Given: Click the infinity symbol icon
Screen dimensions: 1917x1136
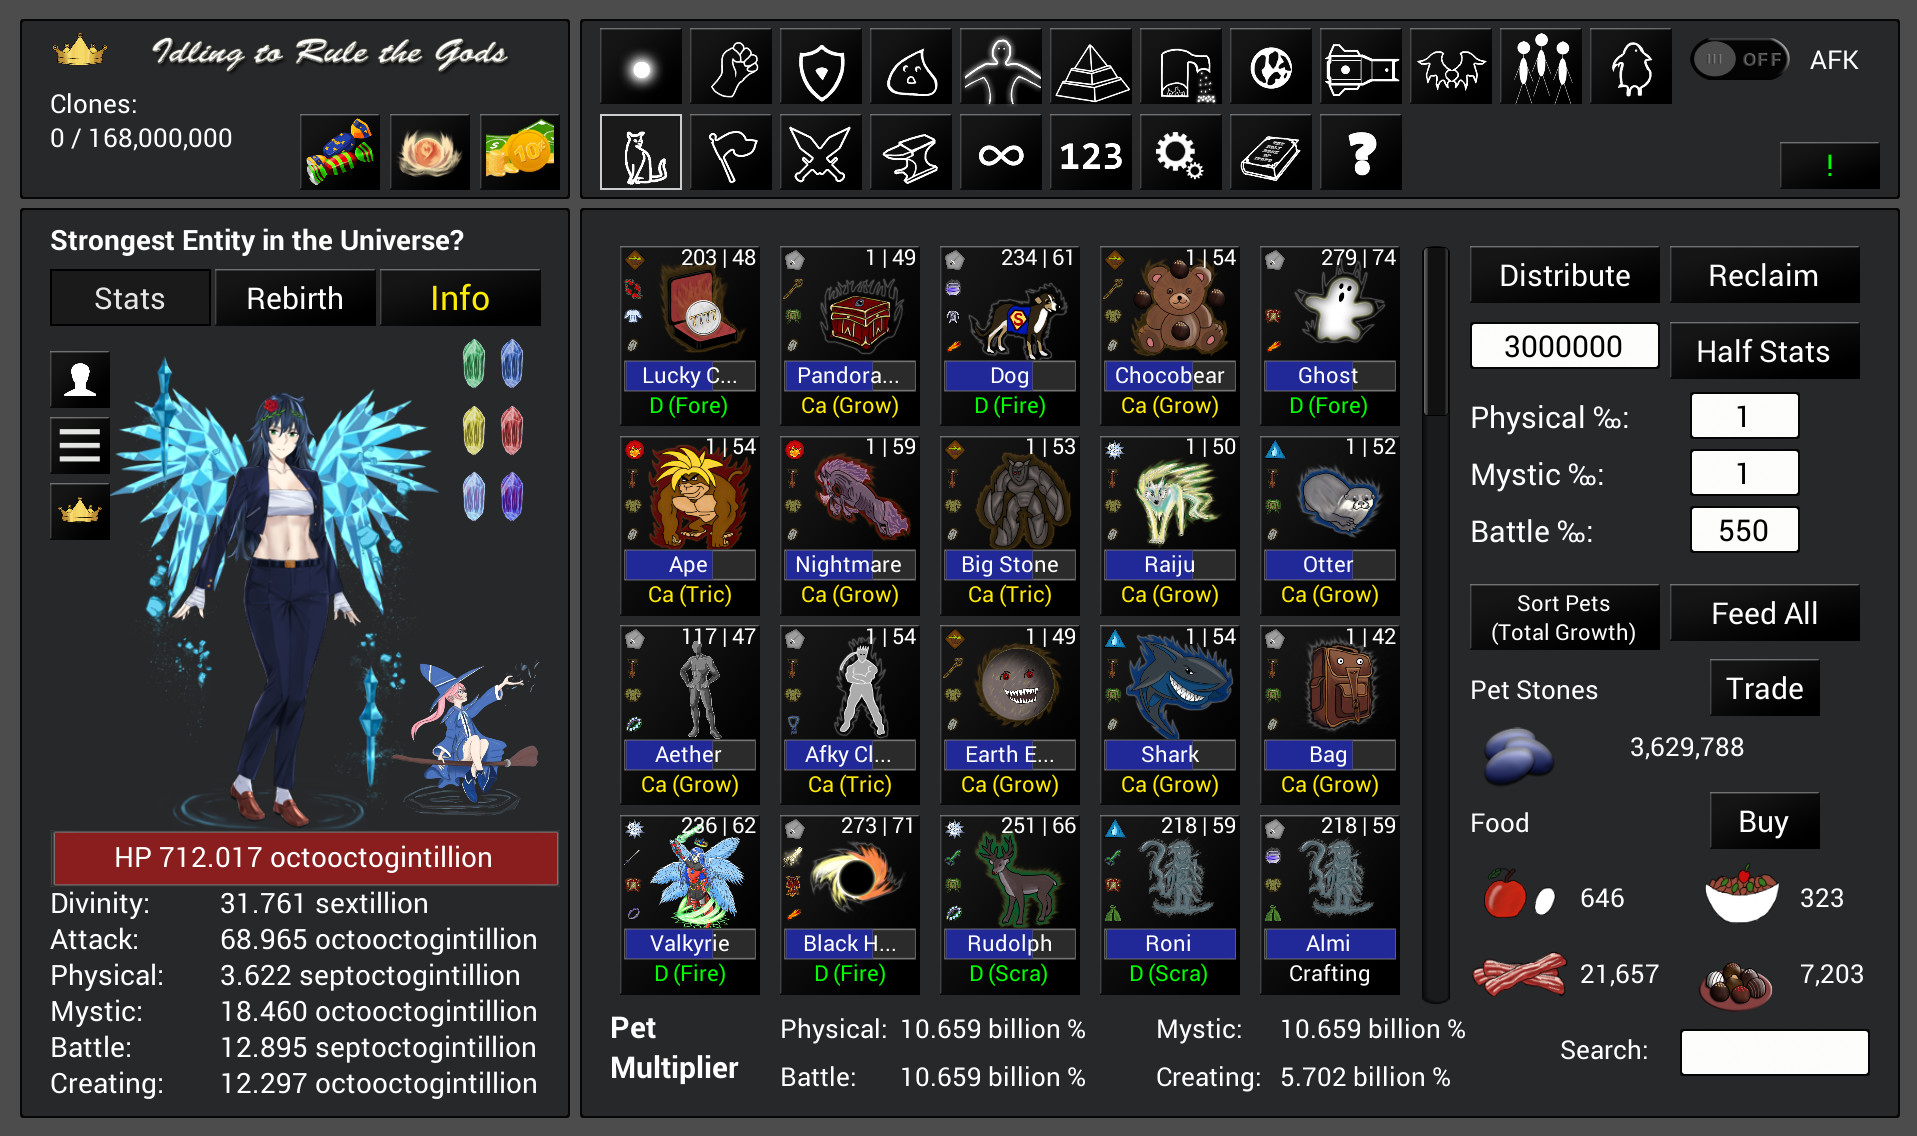Looking at the screenshot, I should tap(1000, 152).
